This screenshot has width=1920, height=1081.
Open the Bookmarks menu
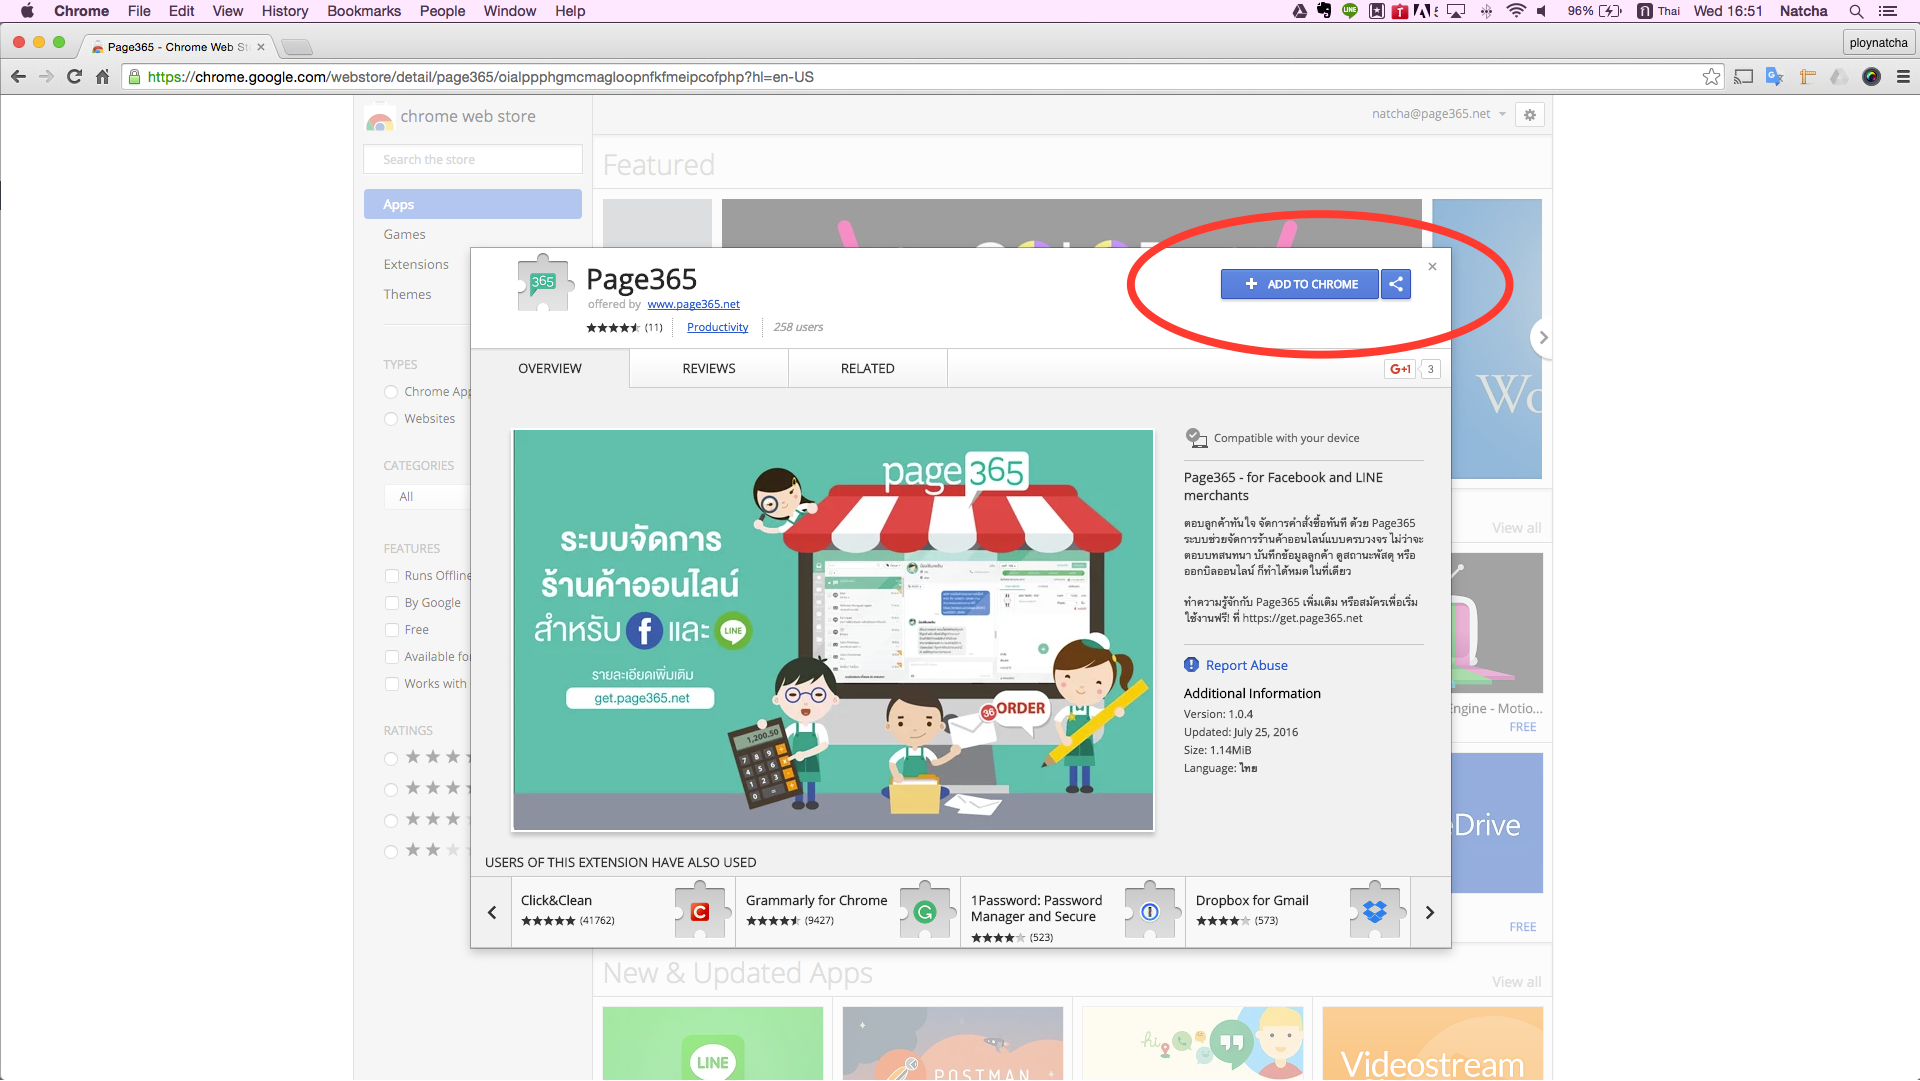tap(364, 11)
